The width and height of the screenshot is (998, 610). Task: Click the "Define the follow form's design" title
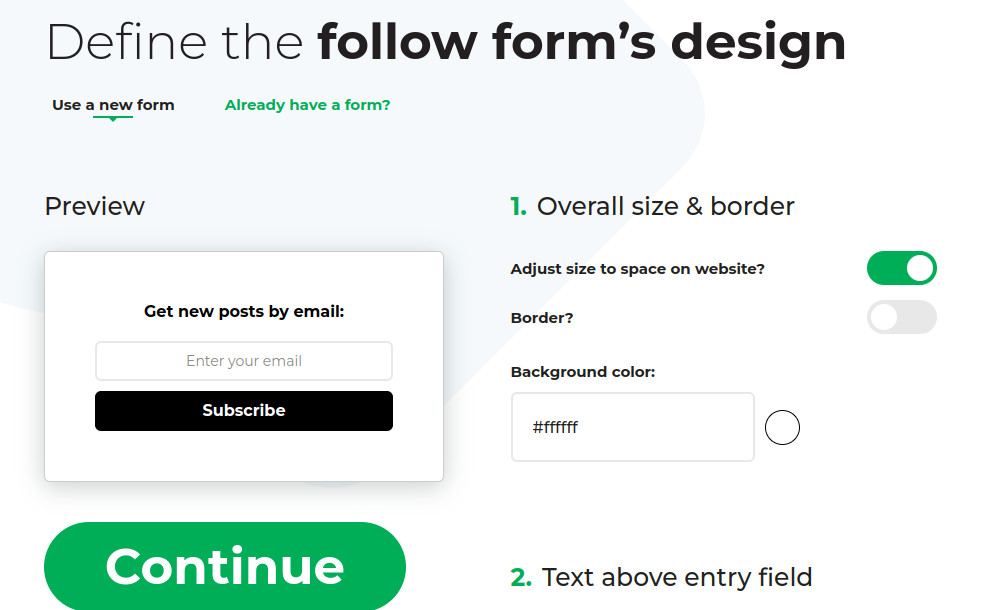[x=446, y=42]
